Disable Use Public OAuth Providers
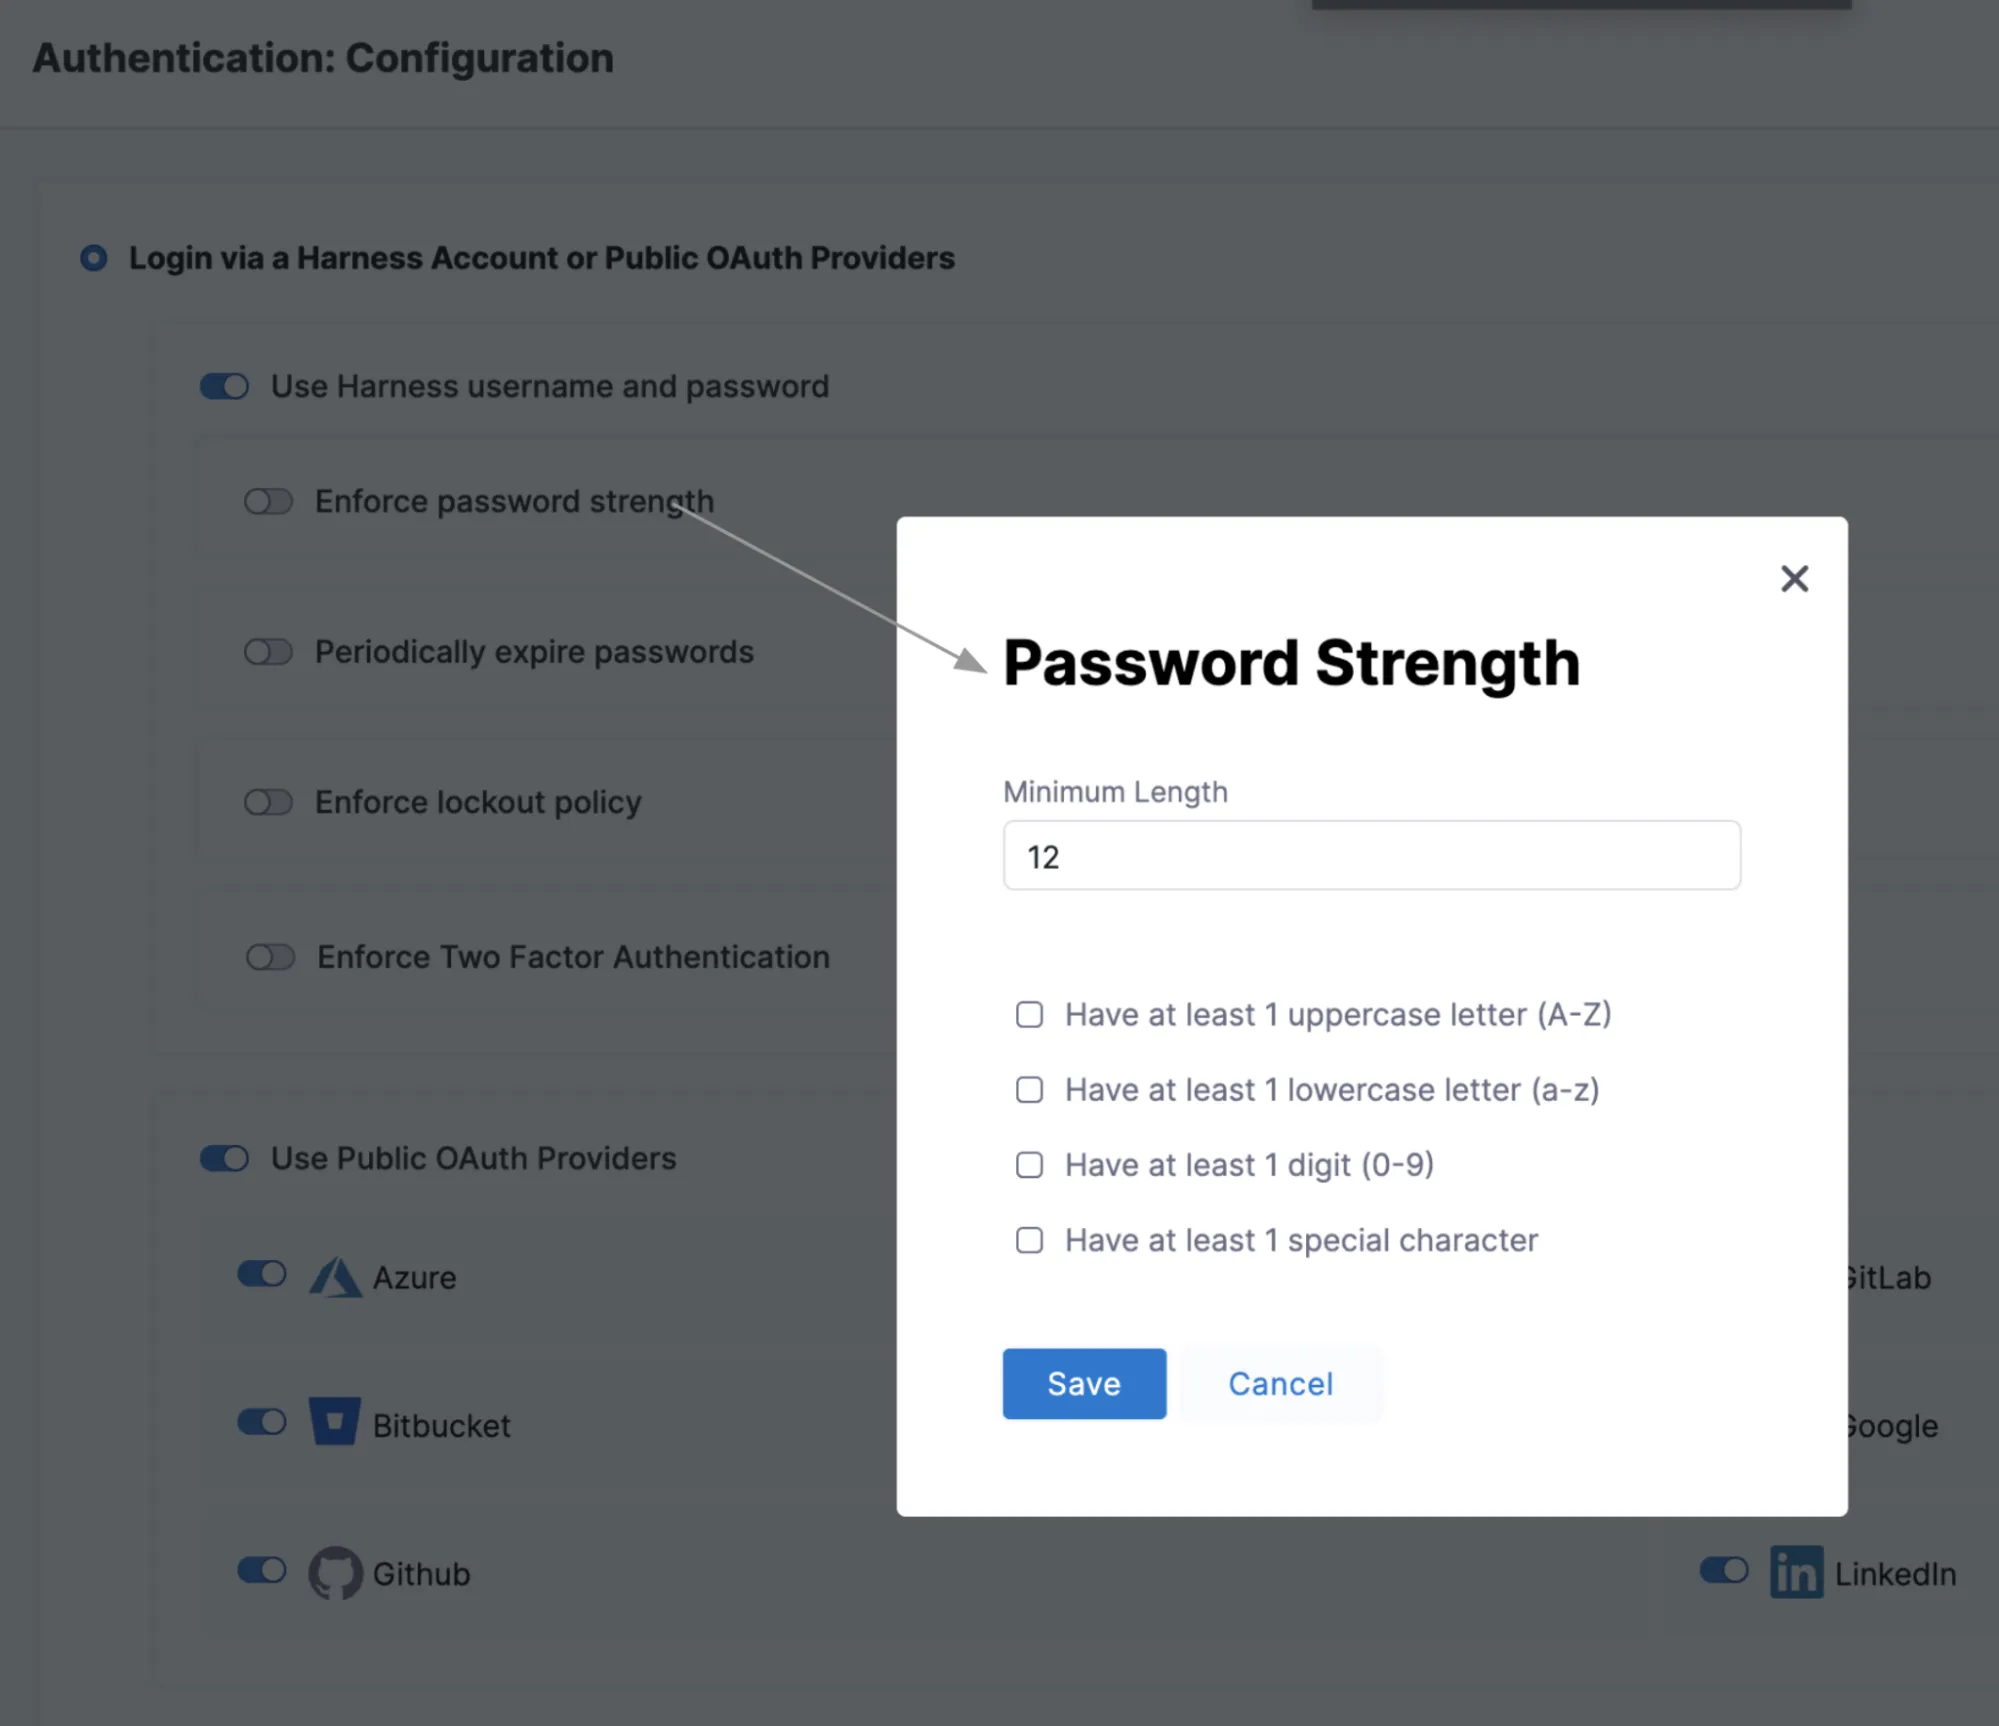The width and height of the screenshot is (1999, 1726). point(224,1158)
